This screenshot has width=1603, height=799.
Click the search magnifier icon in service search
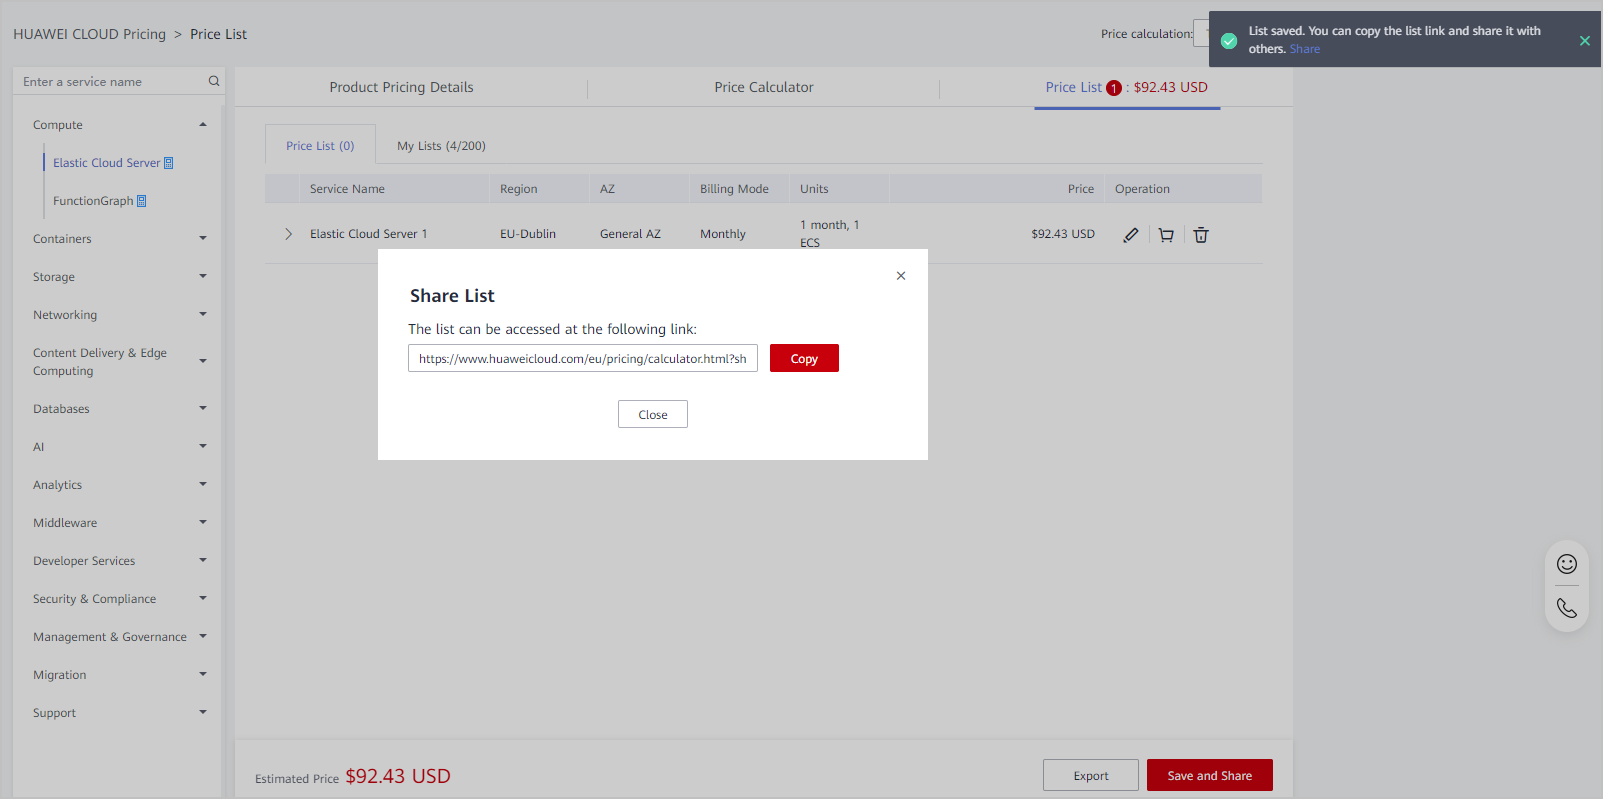[x=214, y=81]
